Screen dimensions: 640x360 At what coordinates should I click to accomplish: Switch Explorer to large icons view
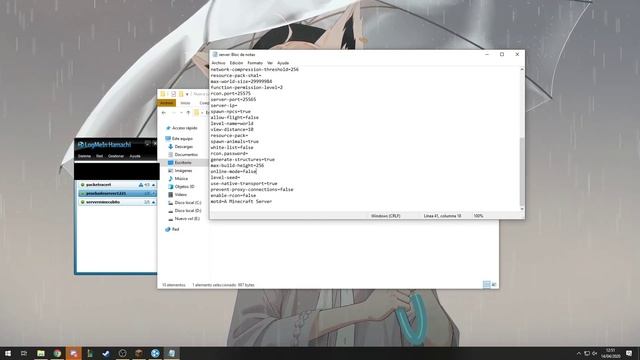click(493, 284)
